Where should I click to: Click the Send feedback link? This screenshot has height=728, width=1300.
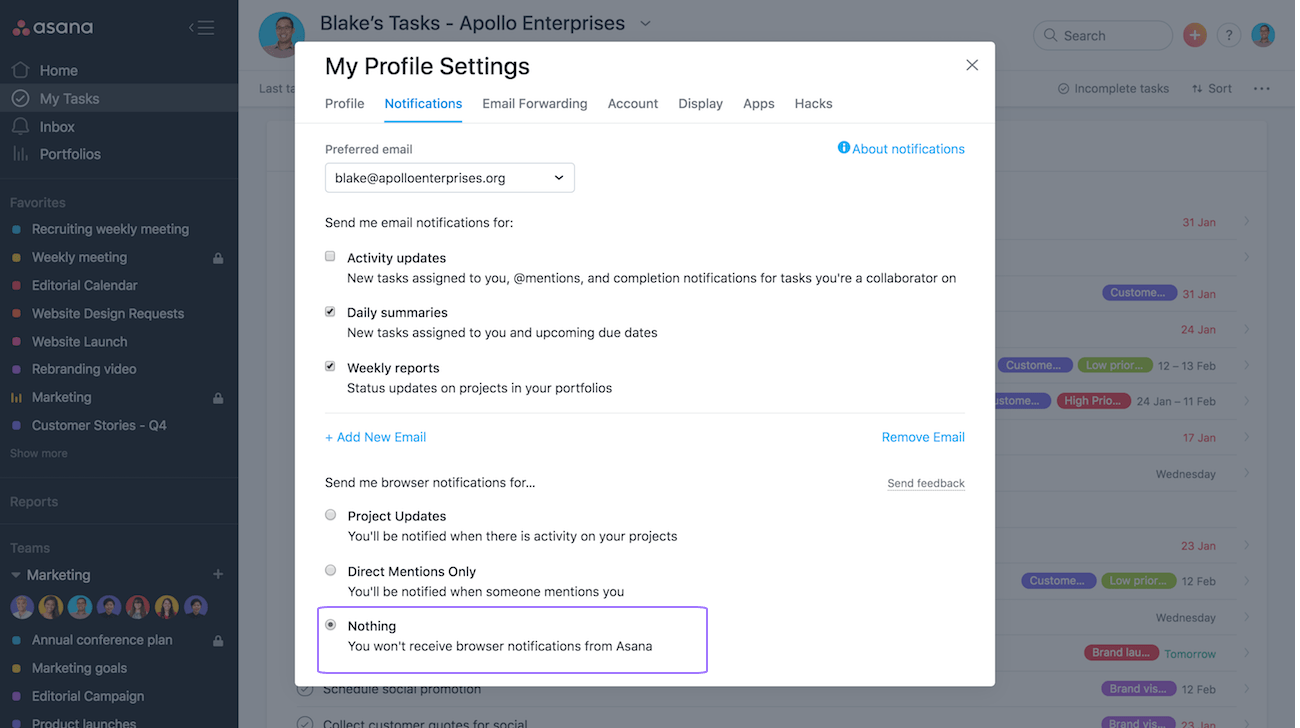coord(926,483)
